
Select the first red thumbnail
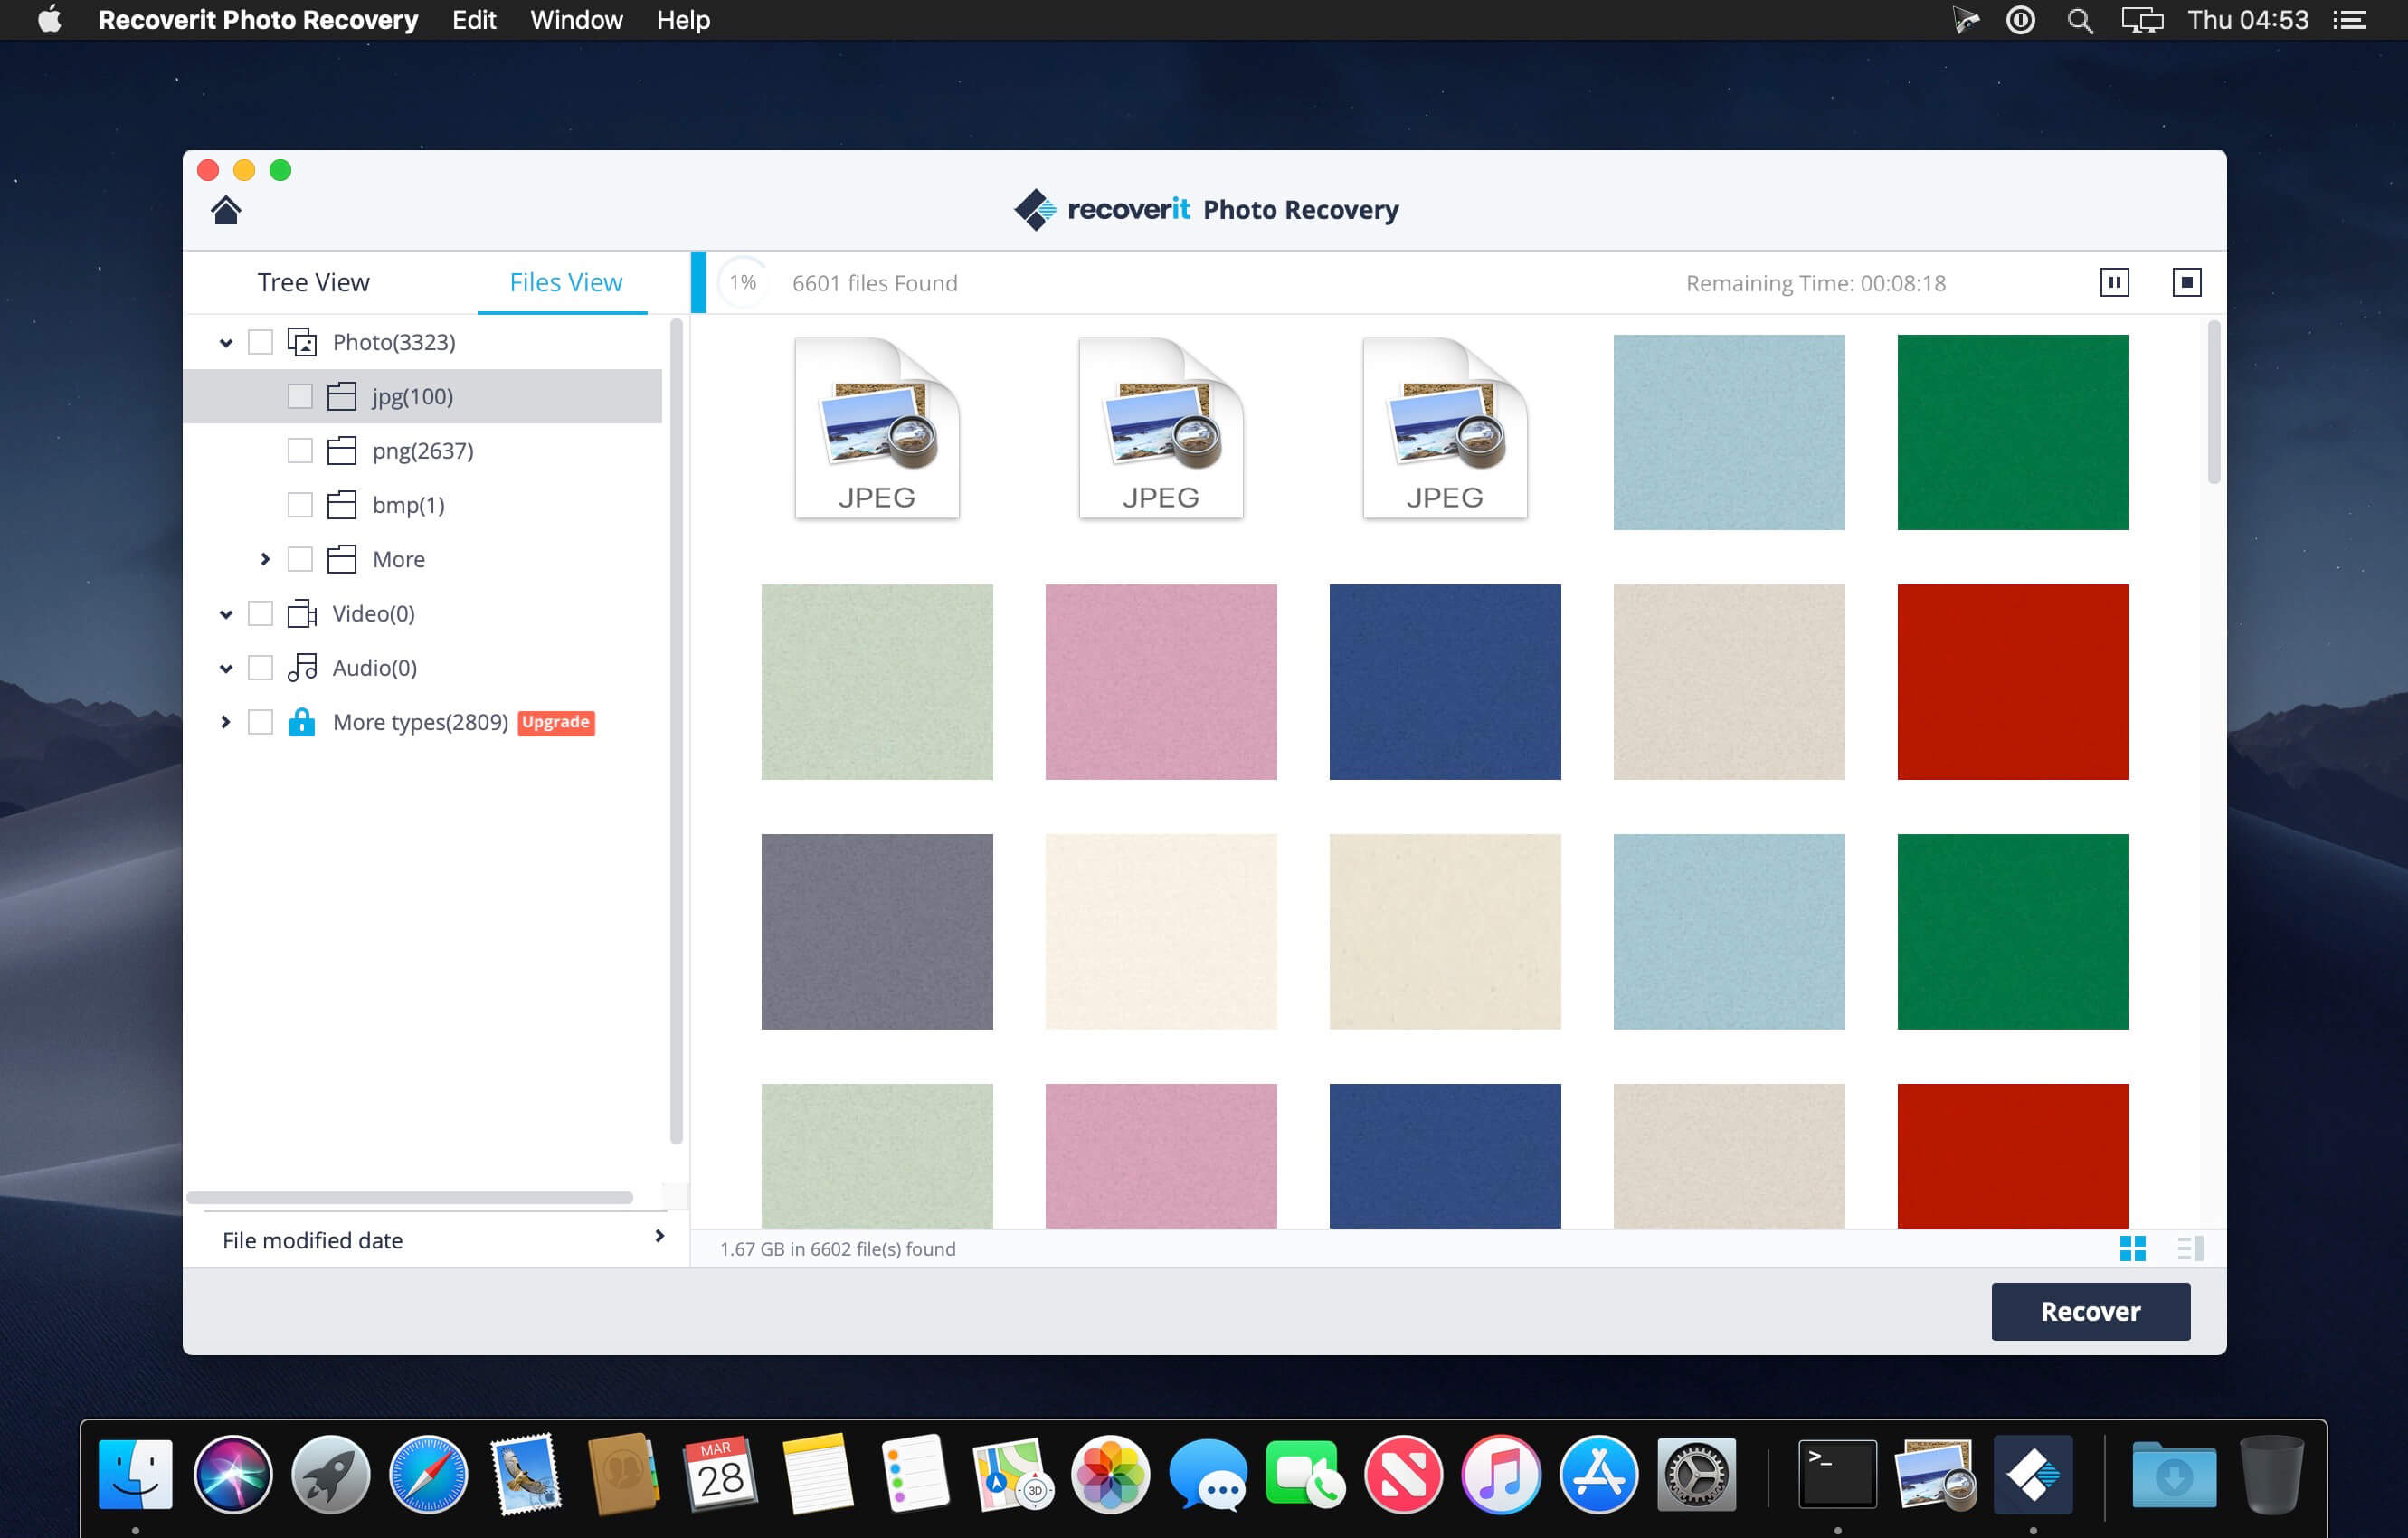(x=2012, y=682)
